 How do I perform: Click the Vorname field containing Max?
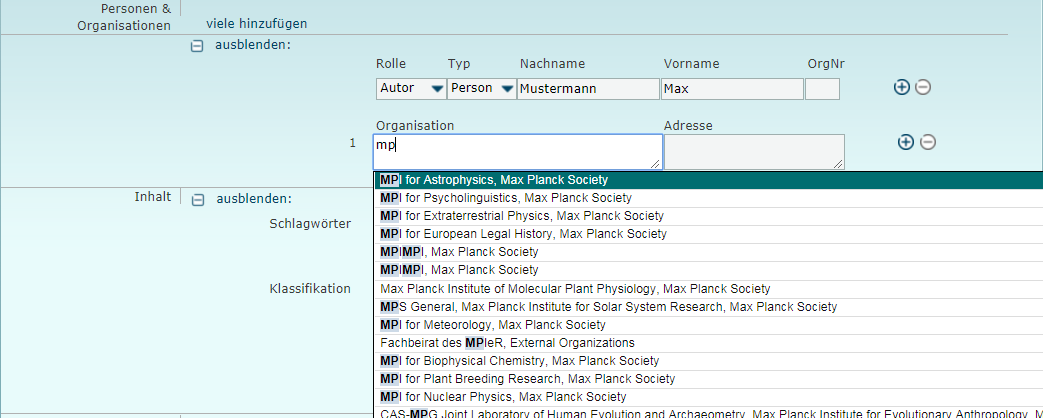click(732, 89)
